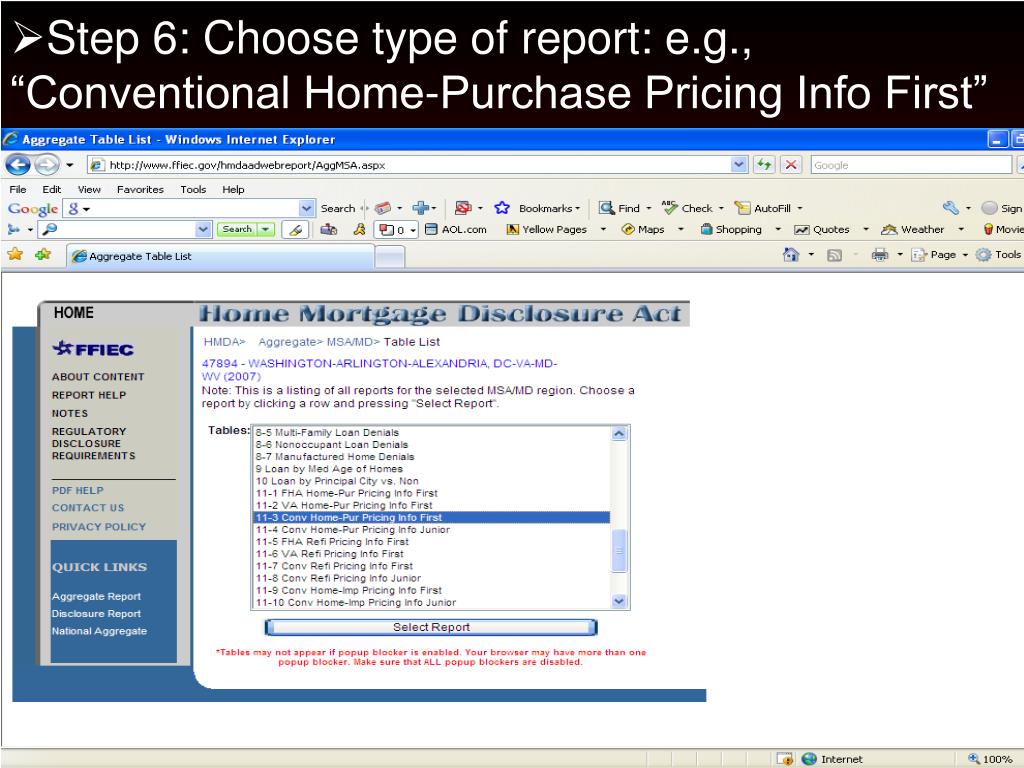
Task: Click the Google toolbar Bookmarks star
Action: (x=502, y=208)
